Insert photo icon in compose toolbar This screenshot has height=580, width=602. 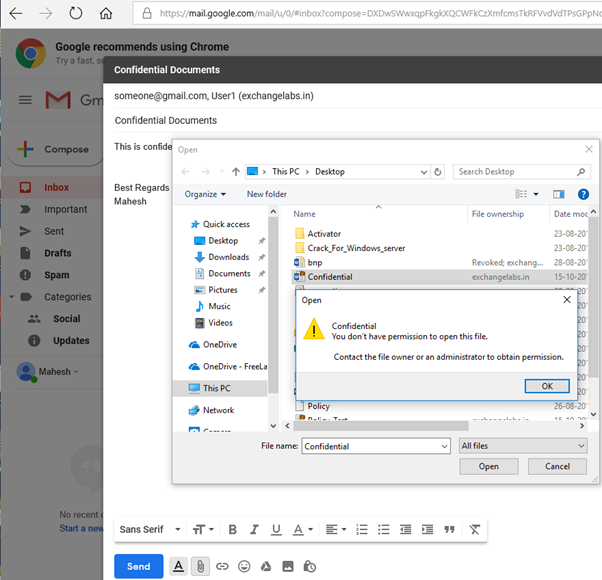click(x=288, y=566)
